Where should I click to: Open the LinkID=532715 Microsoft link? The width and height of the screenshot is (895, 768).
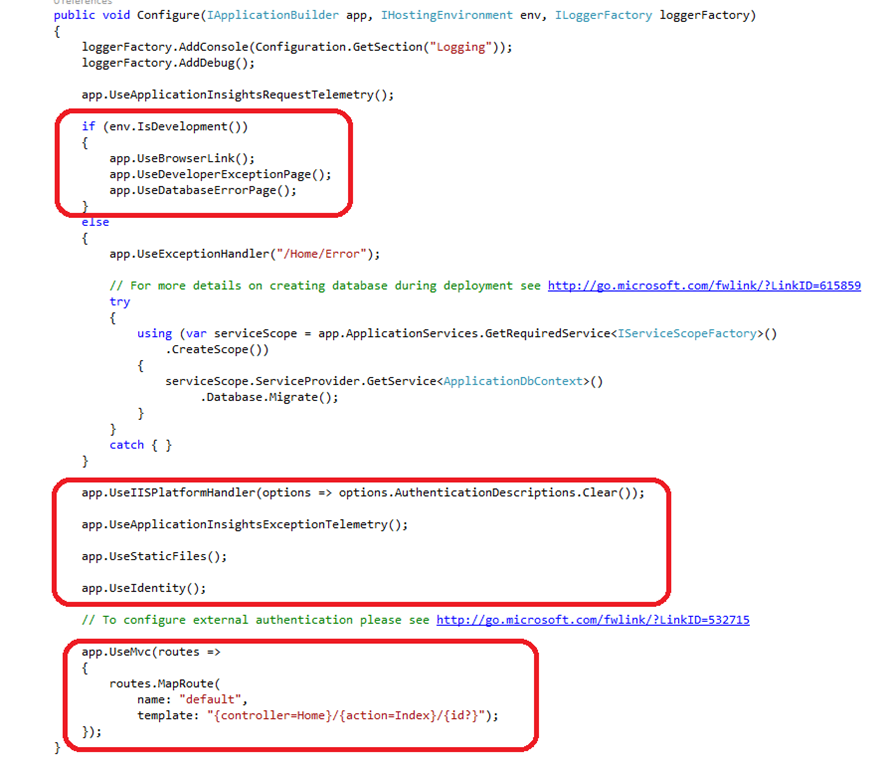pyautogui.click(x=593, y=620)
